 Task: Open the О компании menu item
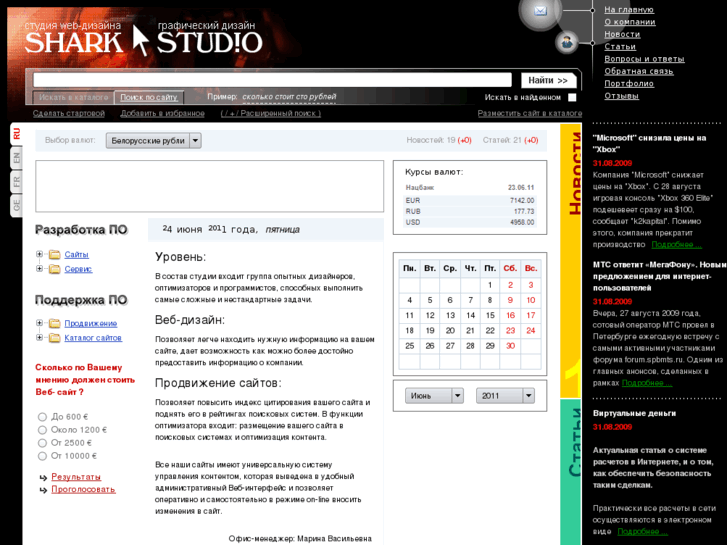click(630, 22)
